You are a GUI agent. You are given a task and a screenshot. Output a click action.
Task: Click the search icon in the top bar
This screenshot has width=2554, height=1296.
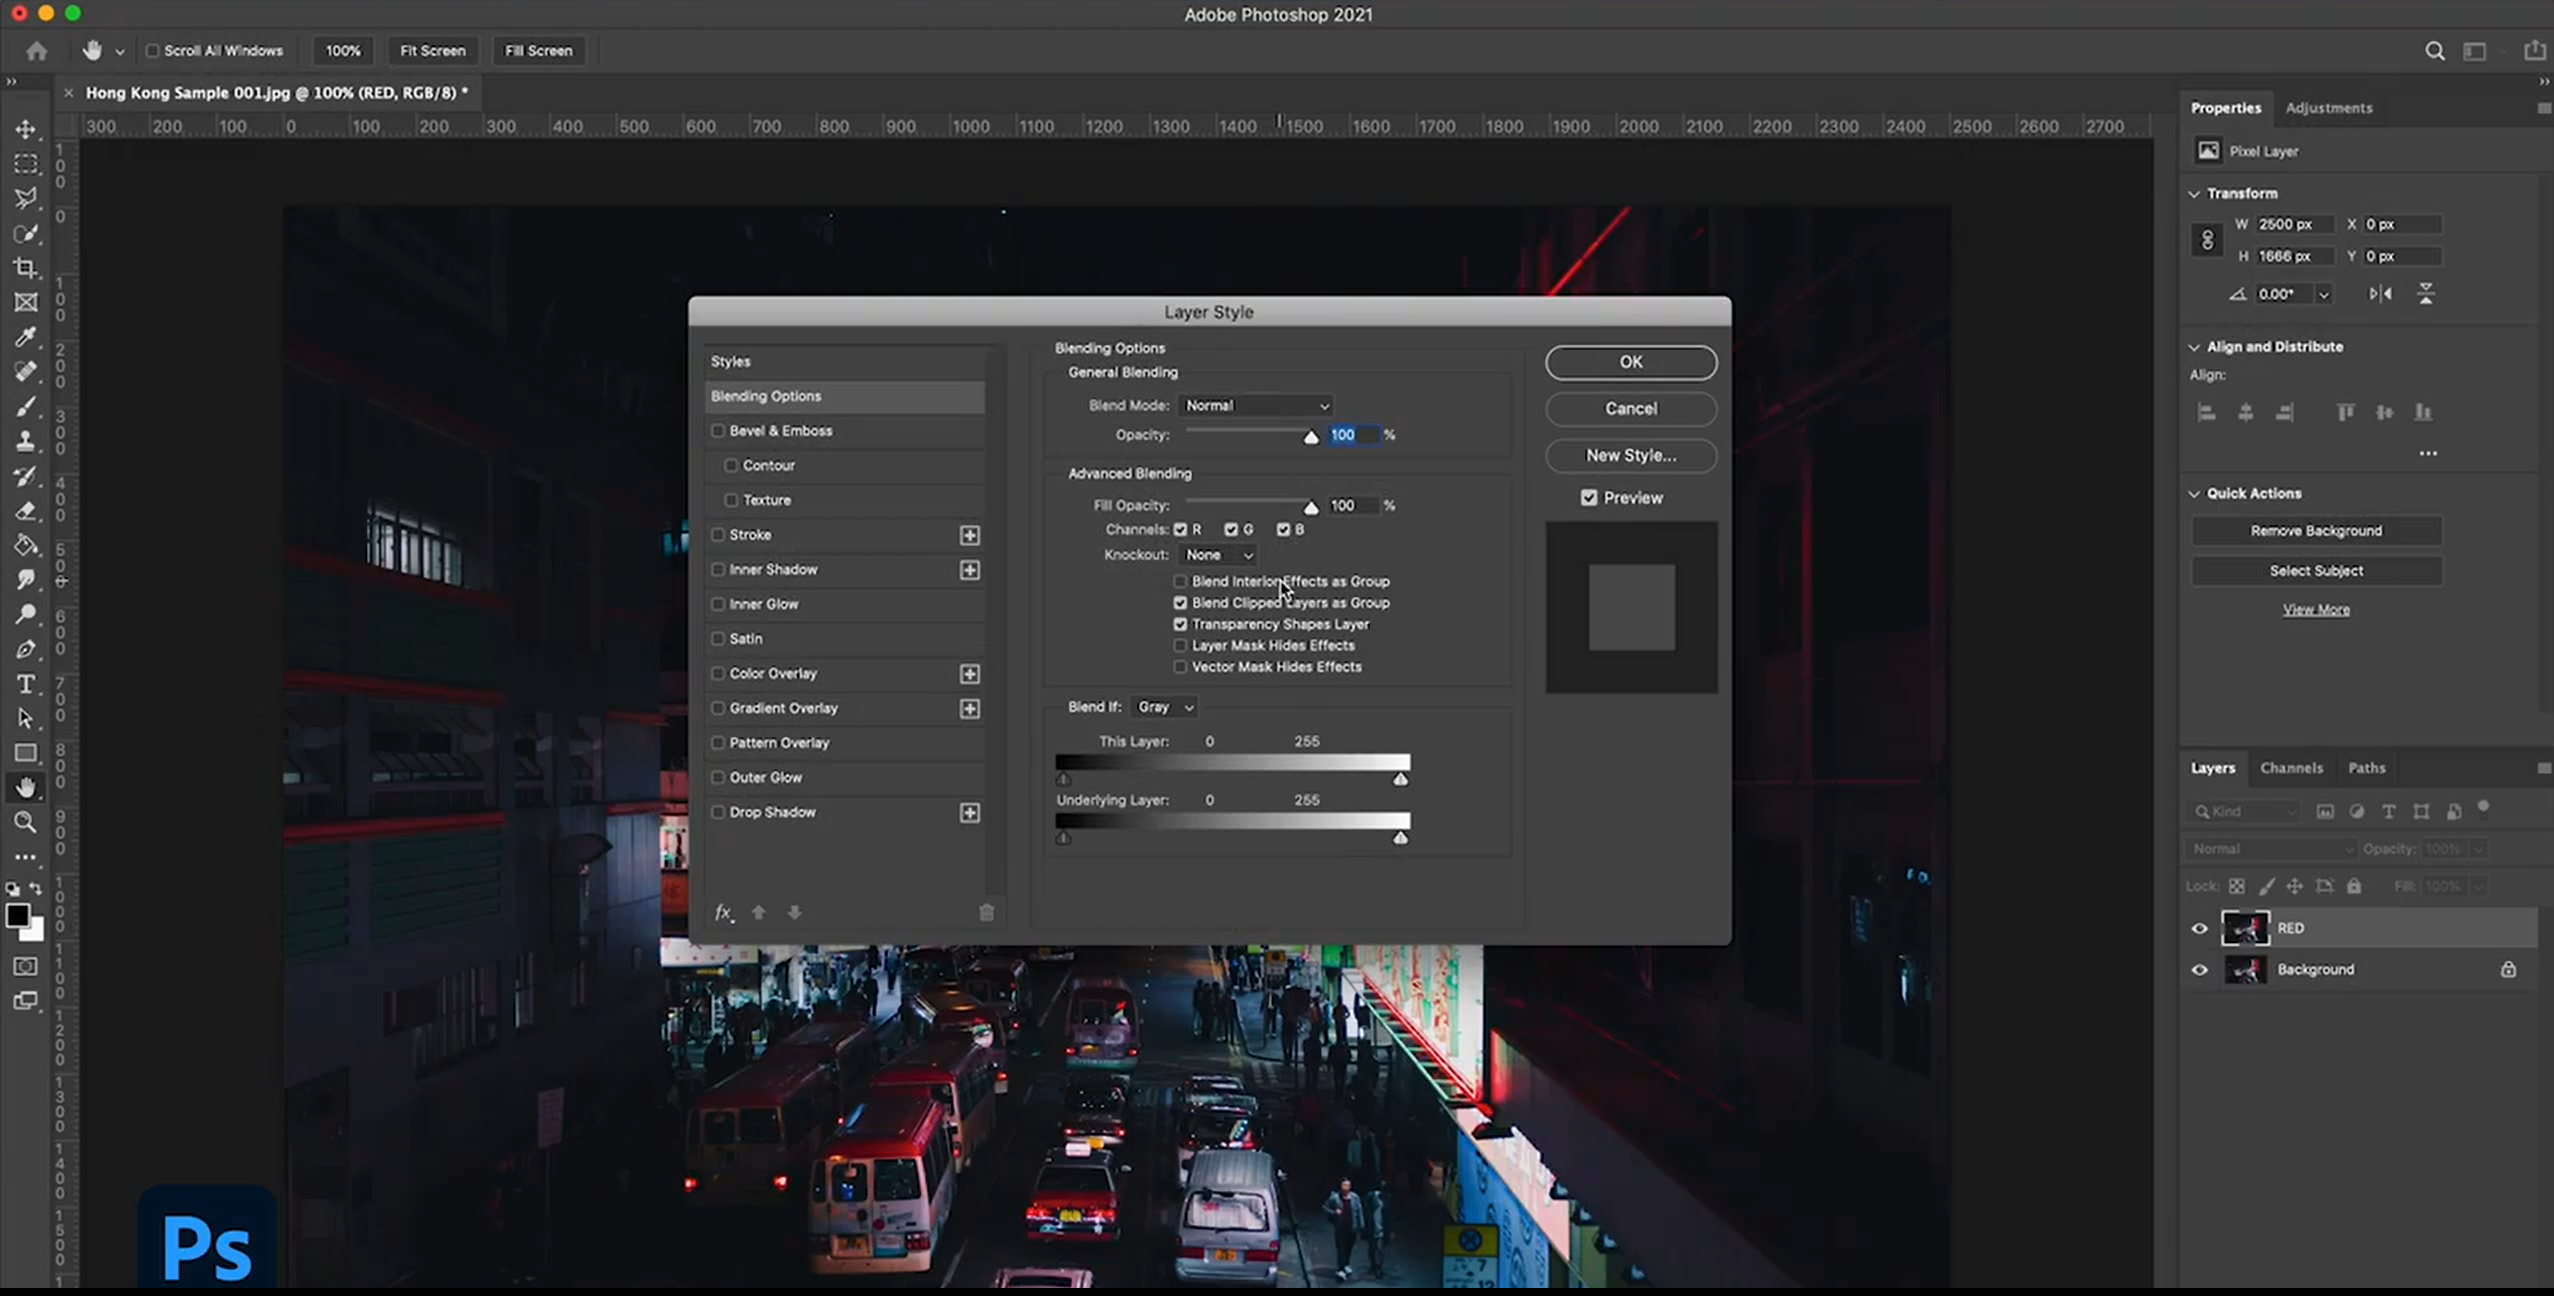[2434, 50]
